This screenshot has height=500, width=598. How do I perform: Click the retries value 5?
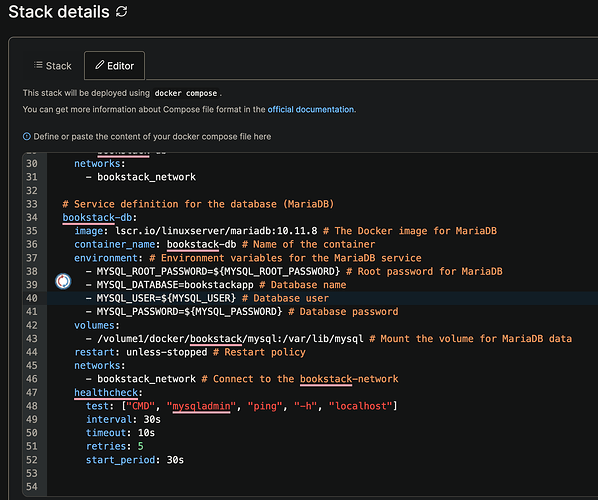click(141, 446)
